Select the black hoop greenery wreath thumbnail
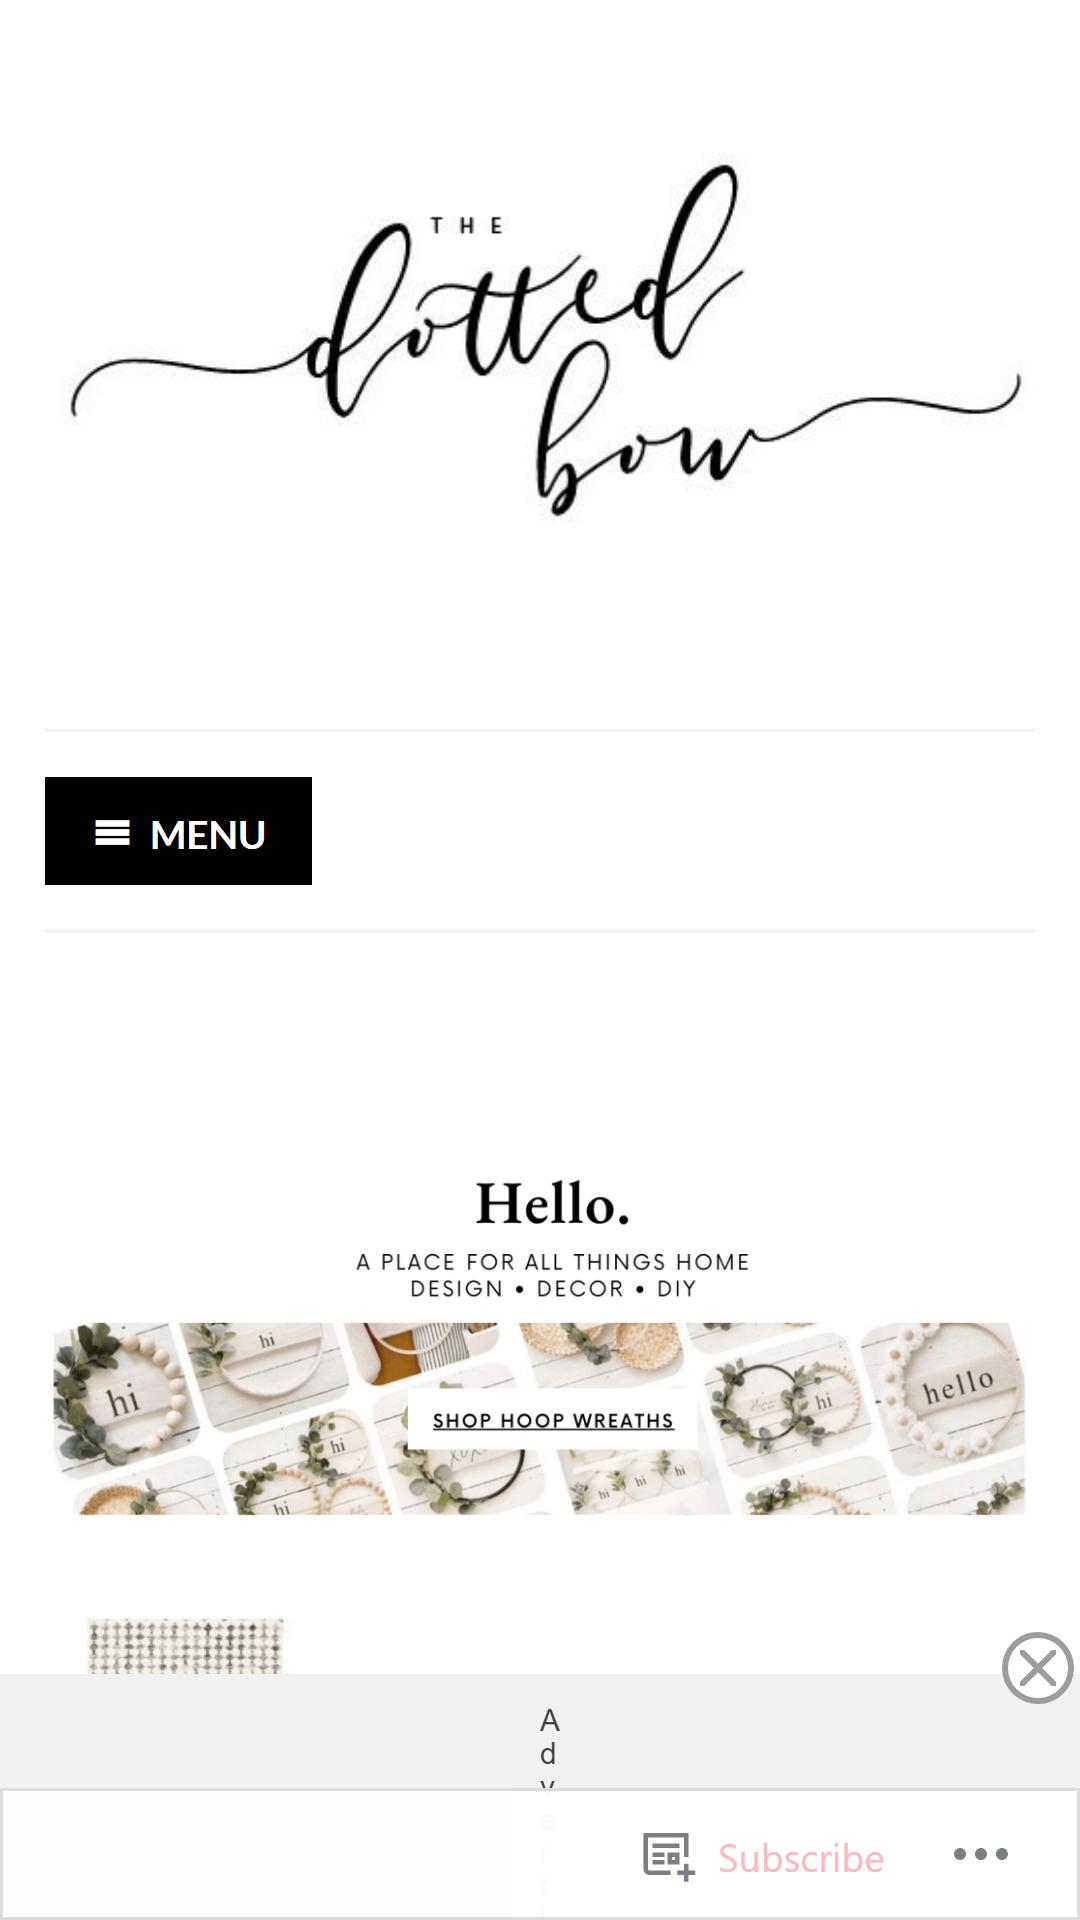Screen dimensions: 1080x1920 click(x=785, y=1398)
